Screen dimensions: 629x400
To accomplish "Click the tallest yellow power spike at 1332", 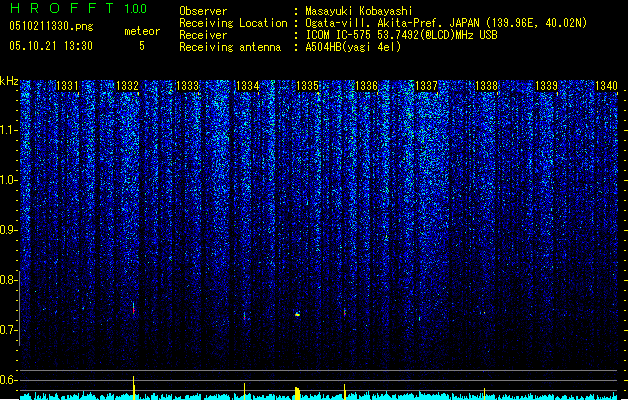I will click(134, 388).
